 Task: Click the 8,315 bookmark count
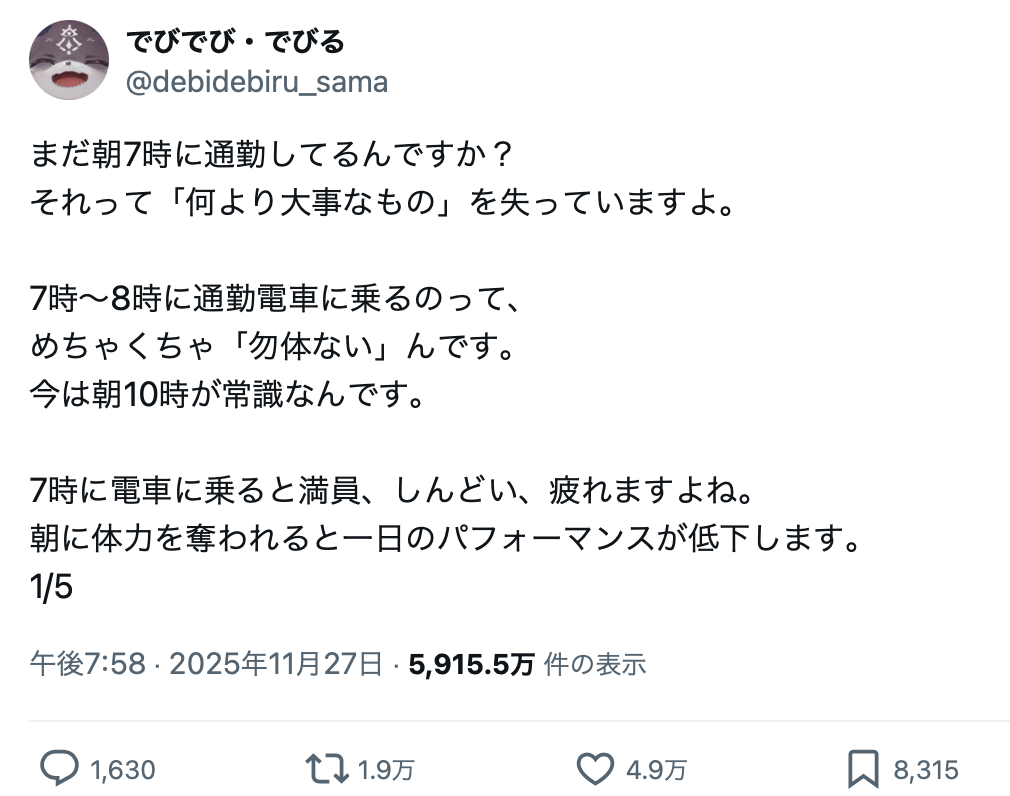point(926,769)
